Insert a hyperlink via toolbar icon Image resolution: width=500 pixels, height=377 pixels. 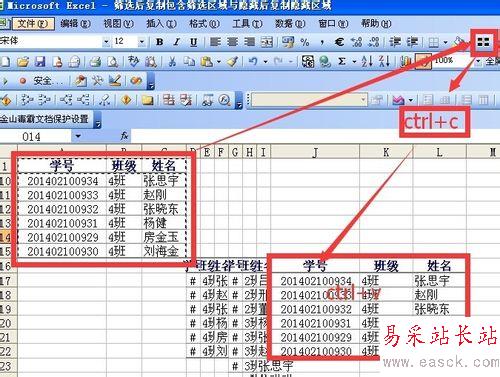click(x=325, y=62)
